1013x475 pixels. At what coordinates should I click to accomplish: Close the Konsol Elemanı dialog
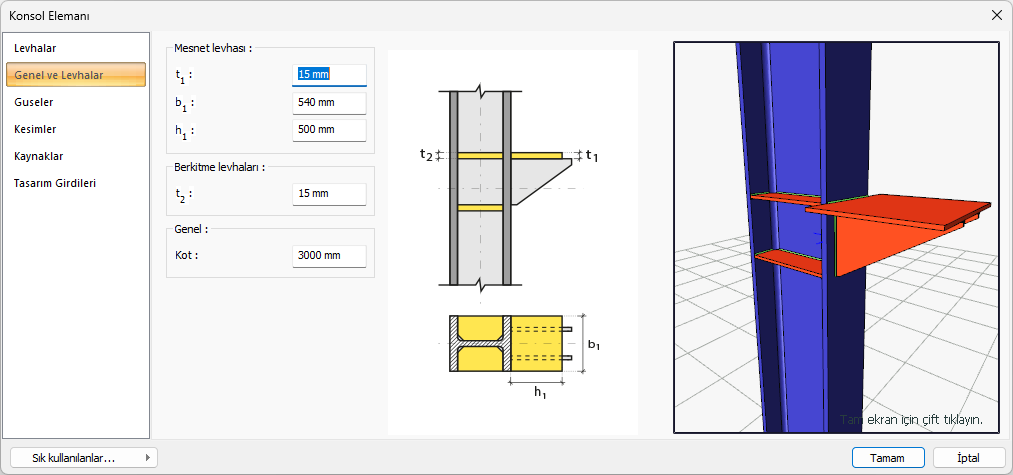pos(996,16)
